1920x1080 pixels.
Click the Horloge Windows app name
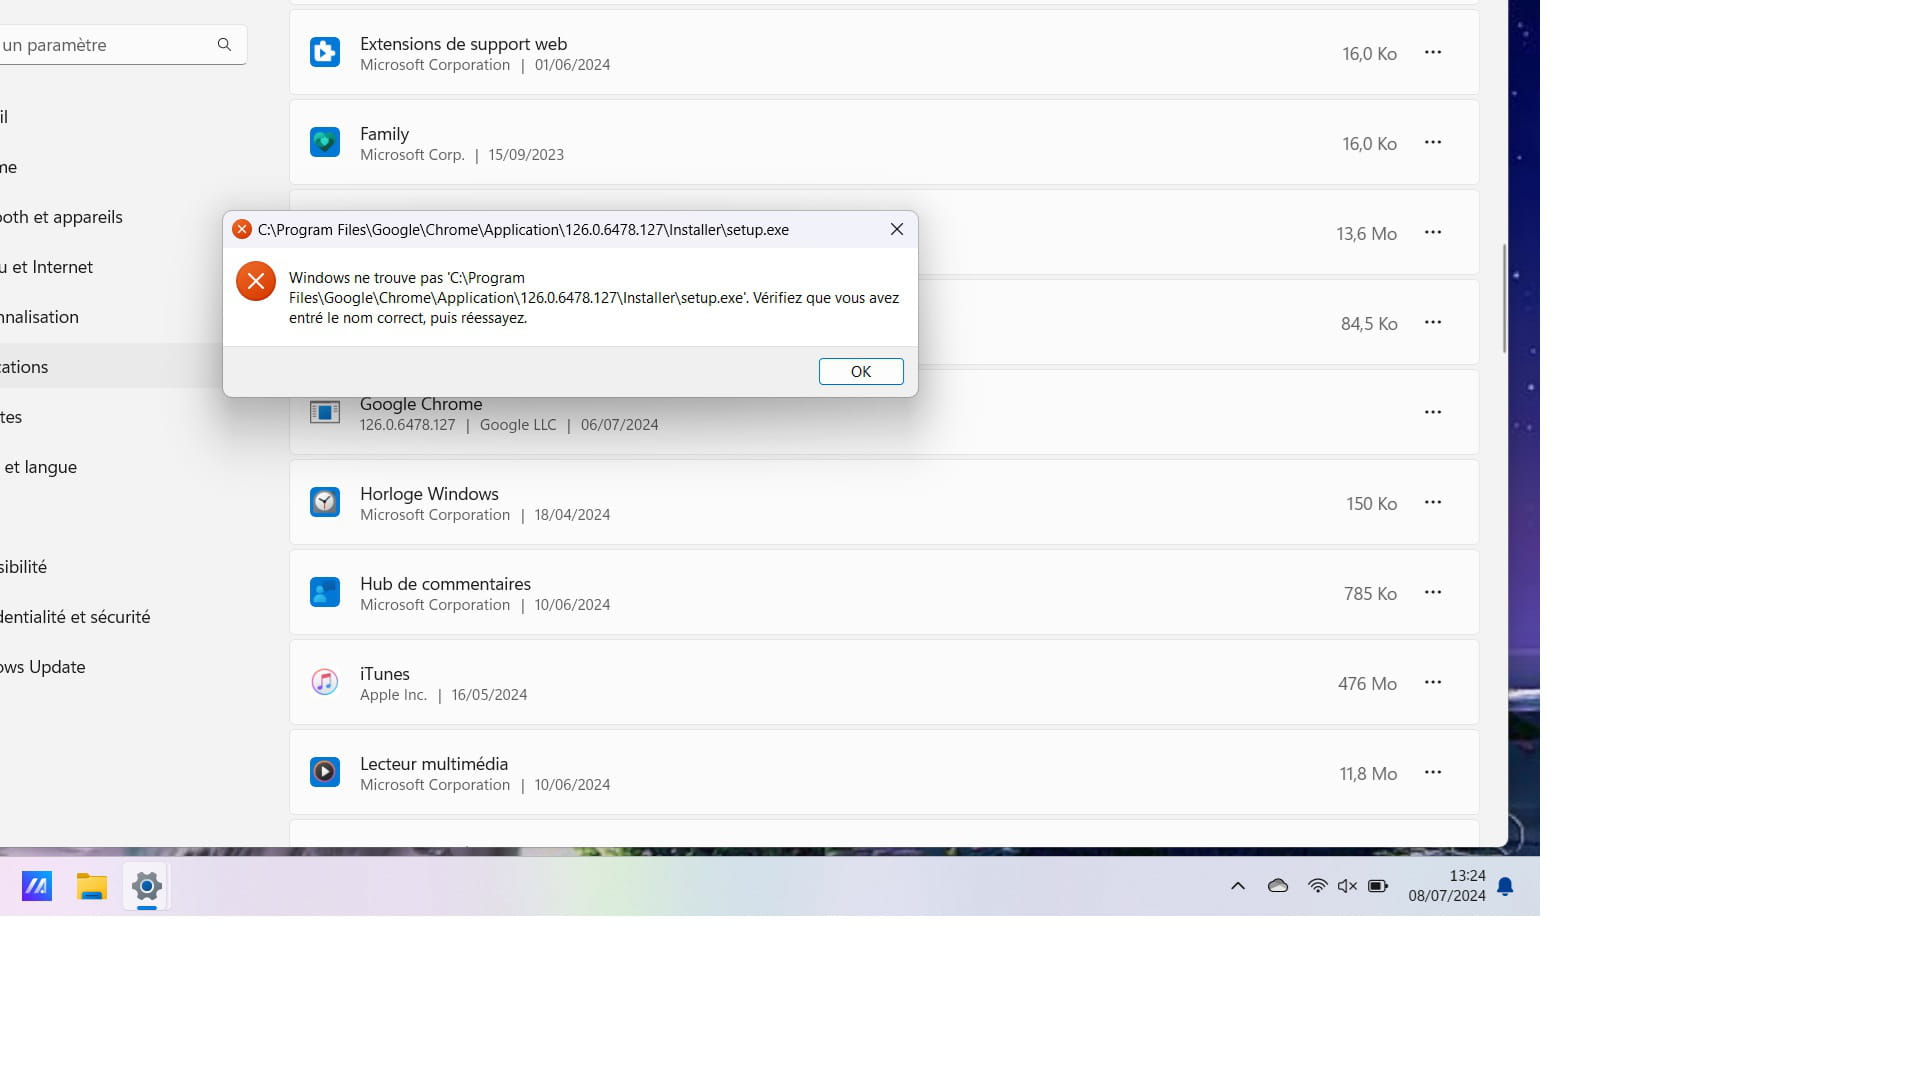pyautogui.click(x=429, y=494)
